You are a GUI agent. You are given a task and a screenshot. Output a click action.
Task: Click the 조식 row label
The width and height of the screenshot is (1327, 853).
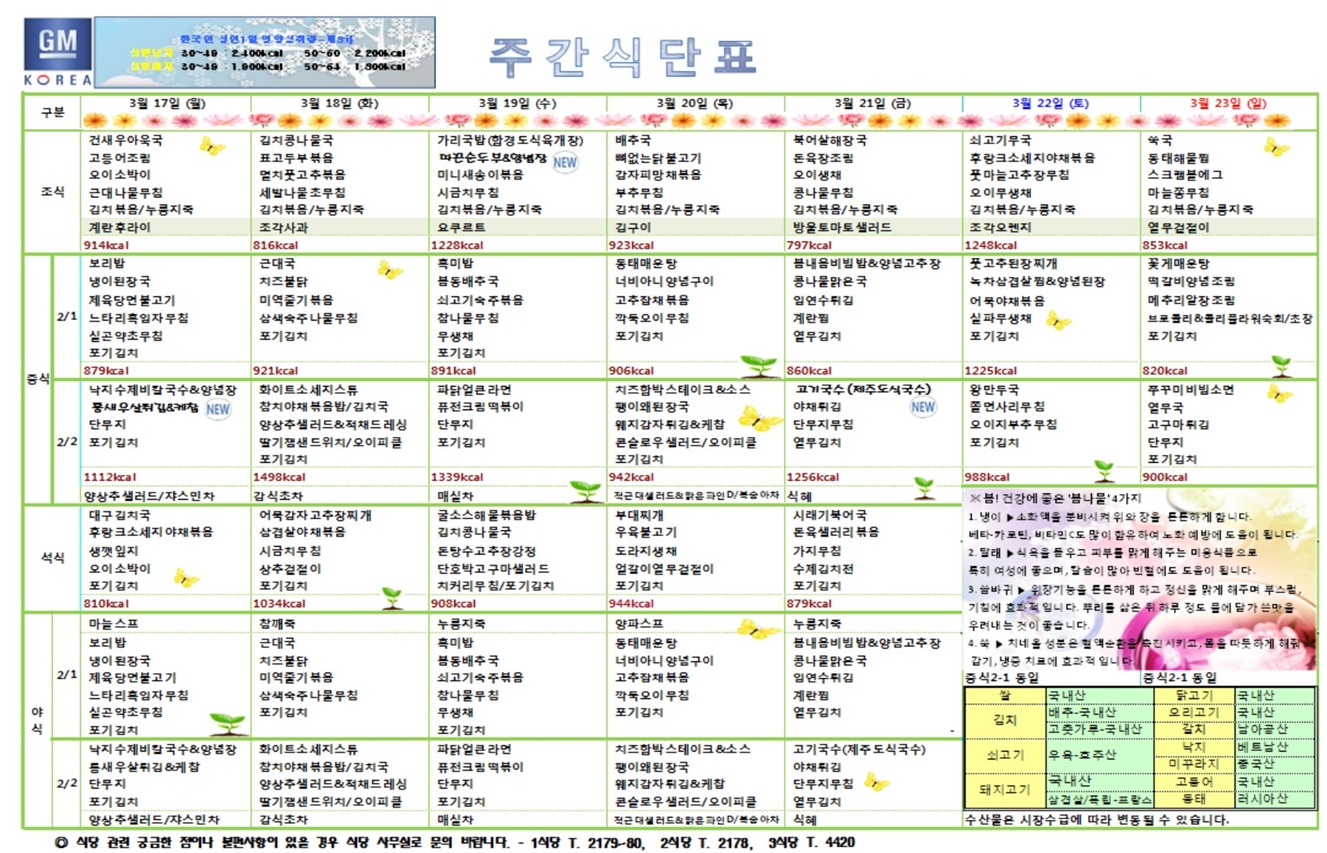pyautogui.click(x=52, y=191)
